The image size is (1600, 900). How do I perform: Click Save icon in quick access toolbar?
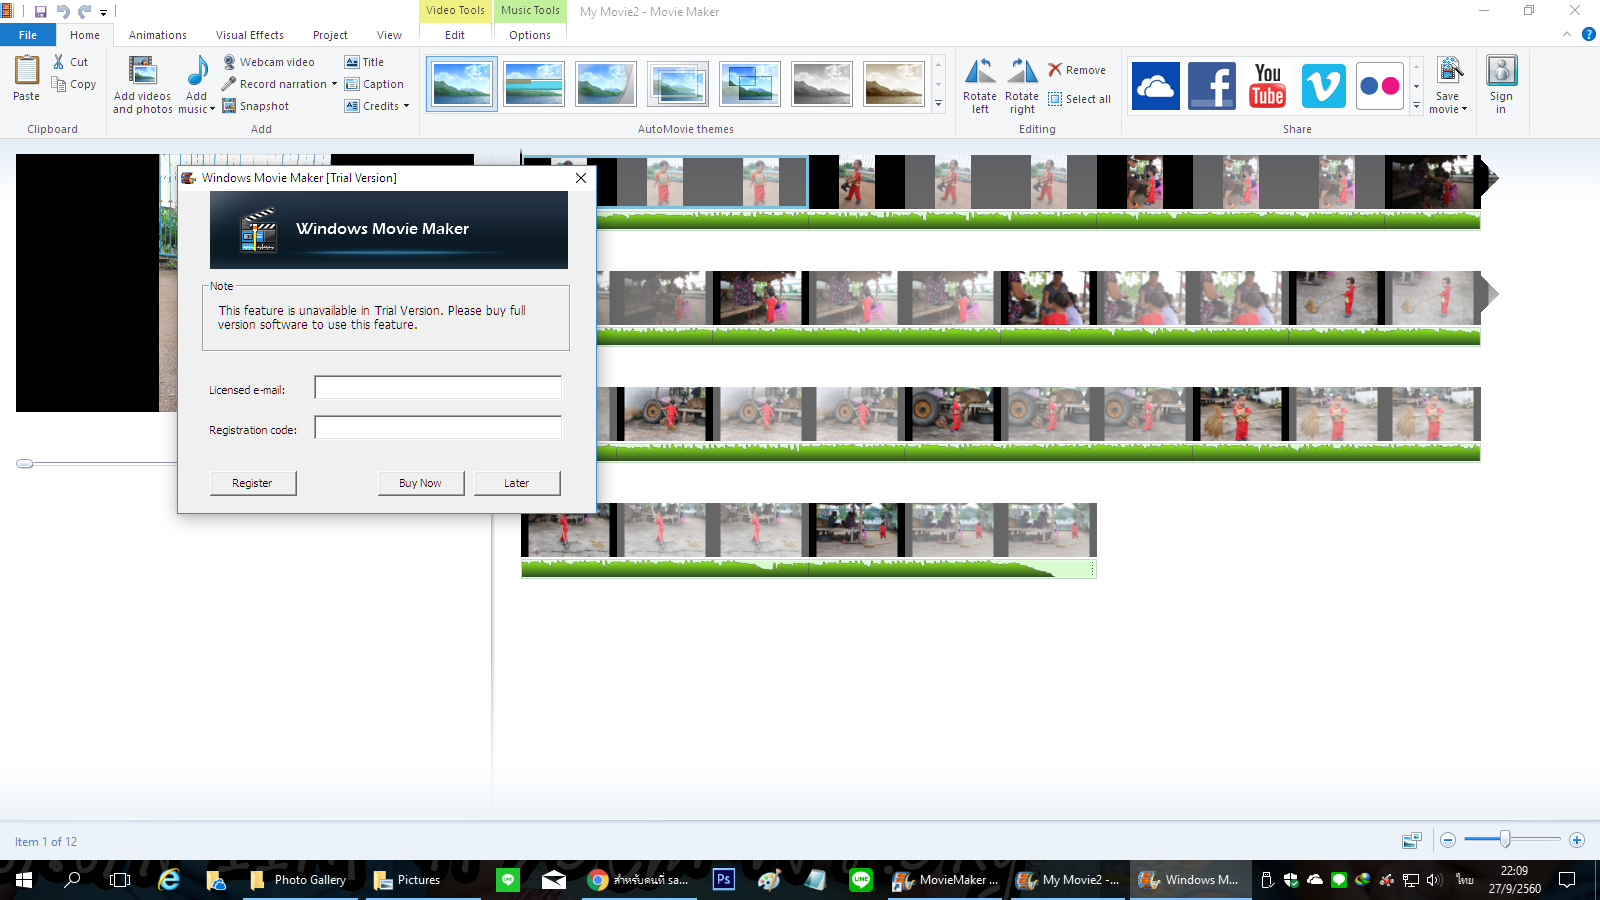pos(41,12)
